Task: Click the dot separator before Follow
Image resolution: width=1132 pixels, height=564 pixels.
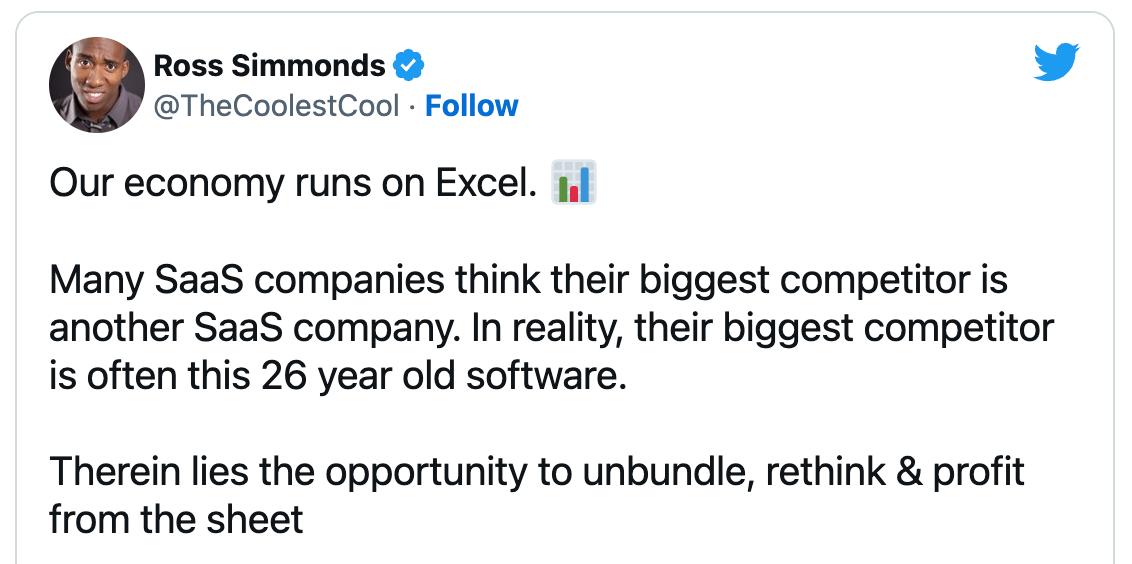Action: pos(412,107)
